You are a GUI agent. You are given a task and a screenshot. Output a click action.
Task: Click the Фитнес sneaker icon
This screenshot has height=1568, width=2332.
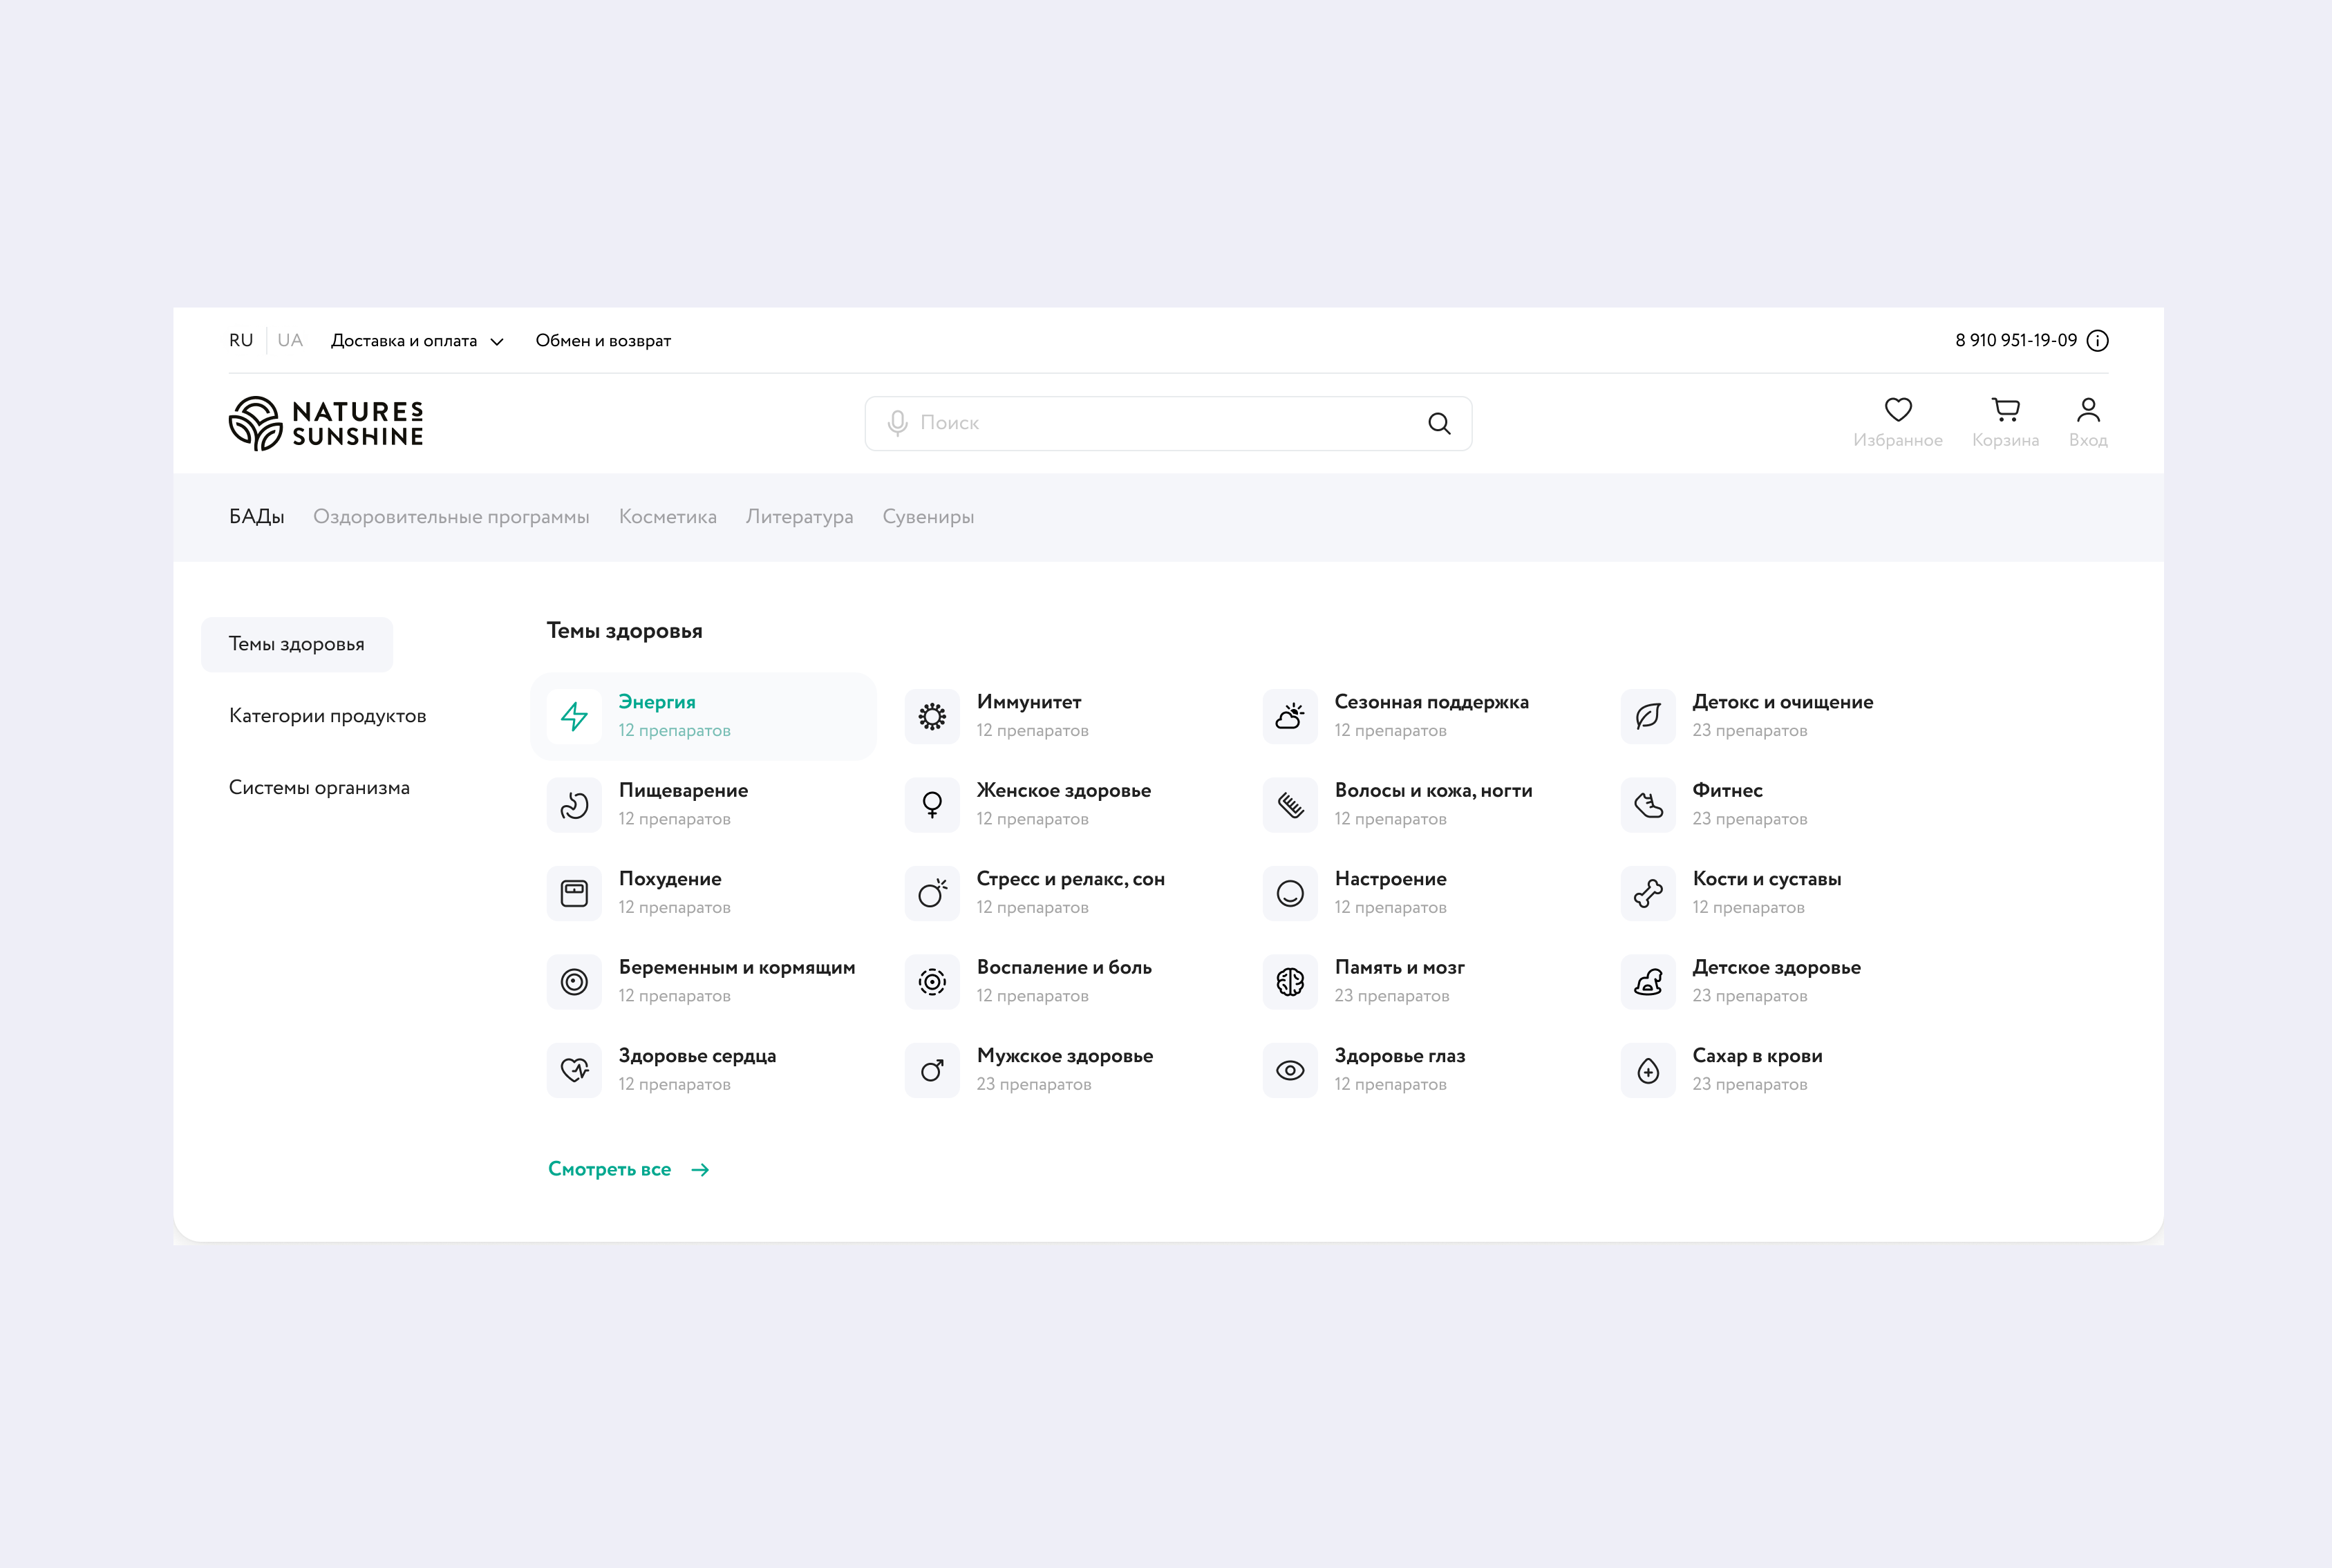[x=1648, y=805]
